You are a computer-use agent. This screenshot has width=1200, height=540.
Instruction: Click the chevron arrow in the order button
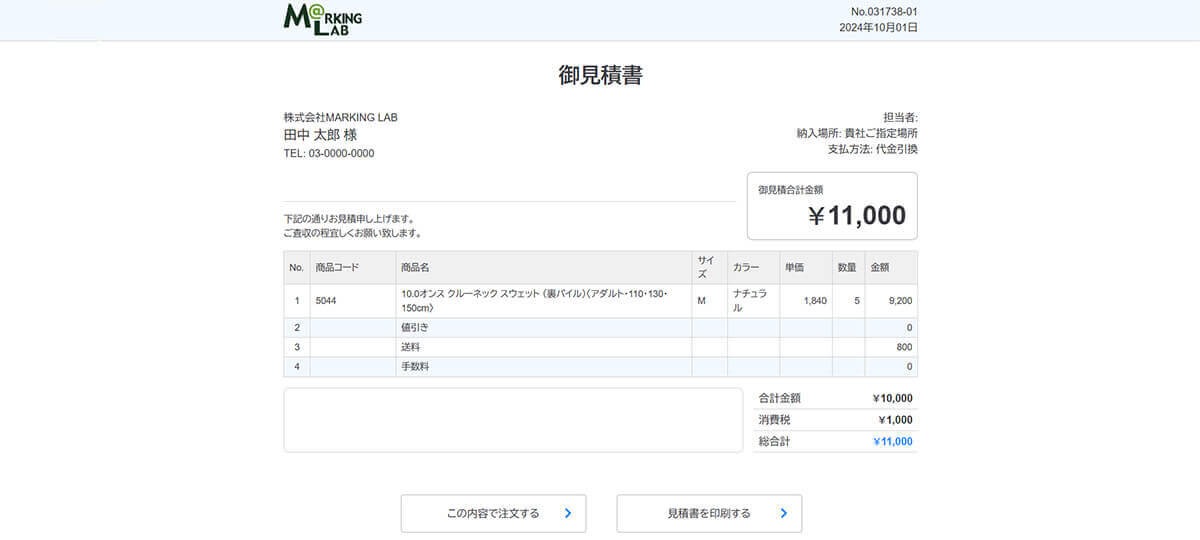tap(568, 513)
